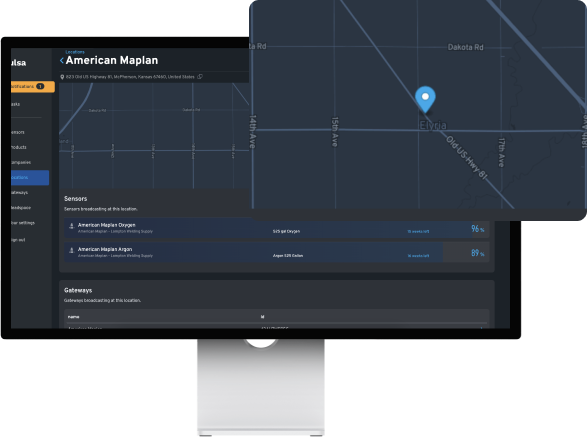Click the id column header in Gateways table

pyautogui.click(x=262, y=317)
